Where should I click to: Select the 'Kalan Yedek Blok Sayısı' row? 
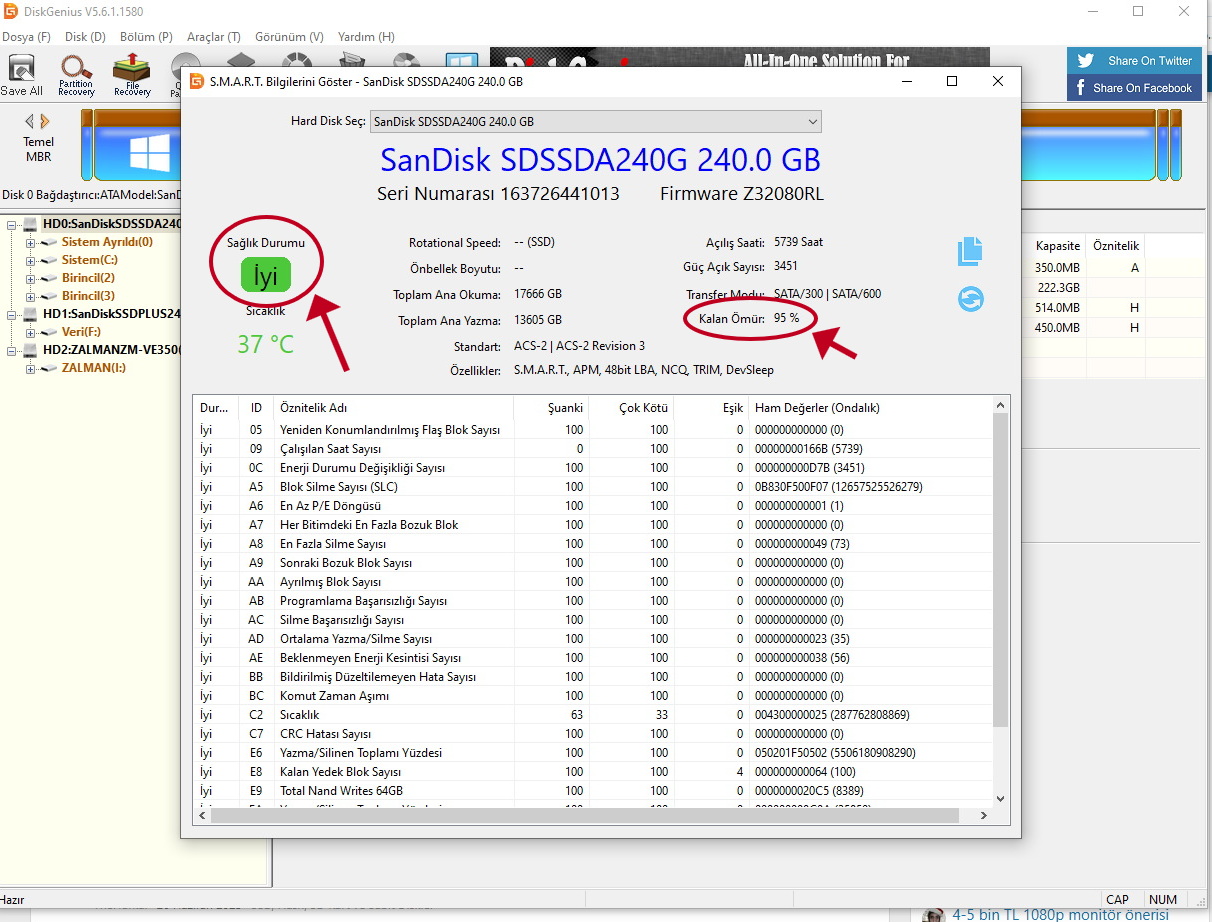593,772
